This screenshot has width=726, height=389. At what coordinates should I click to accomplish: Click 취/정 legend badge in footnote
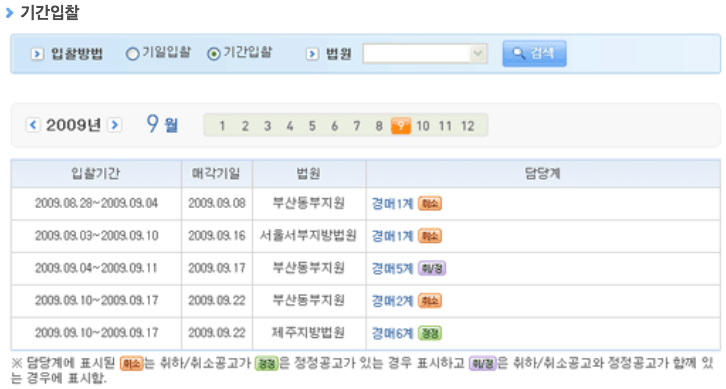(x=482, y=364)
